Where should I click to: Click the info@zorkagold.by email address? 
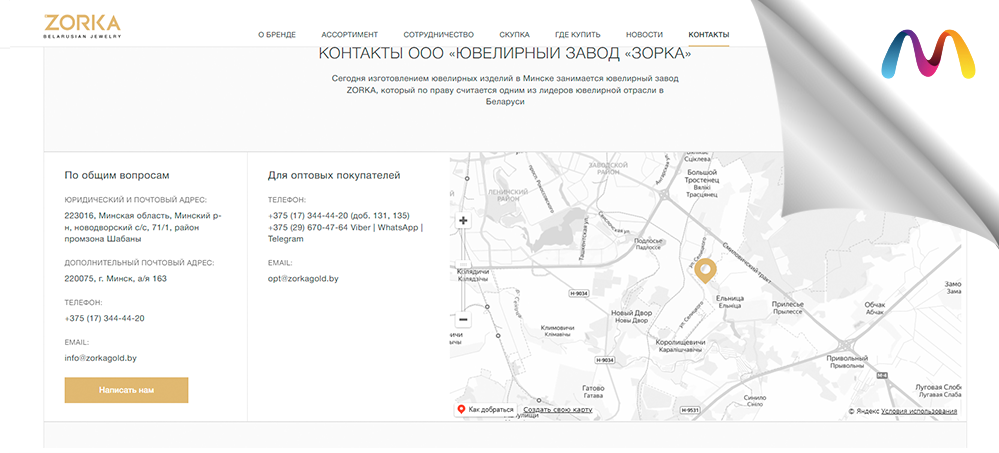(101, 358)
